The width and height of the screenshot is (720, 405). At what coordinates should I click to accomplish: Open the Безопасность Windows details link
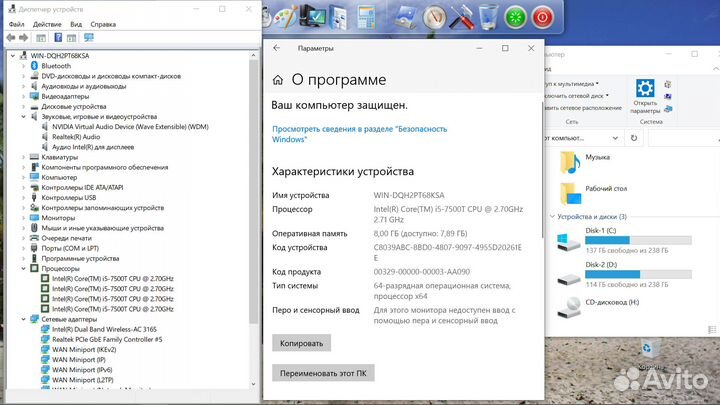point(359,134)
